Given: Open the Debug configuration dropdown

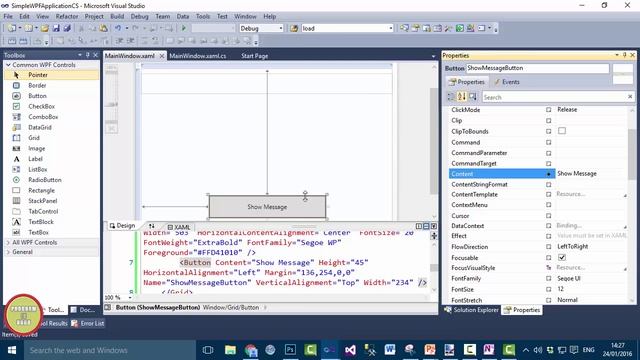Looking at the screenshot, I should coord(280,28).
